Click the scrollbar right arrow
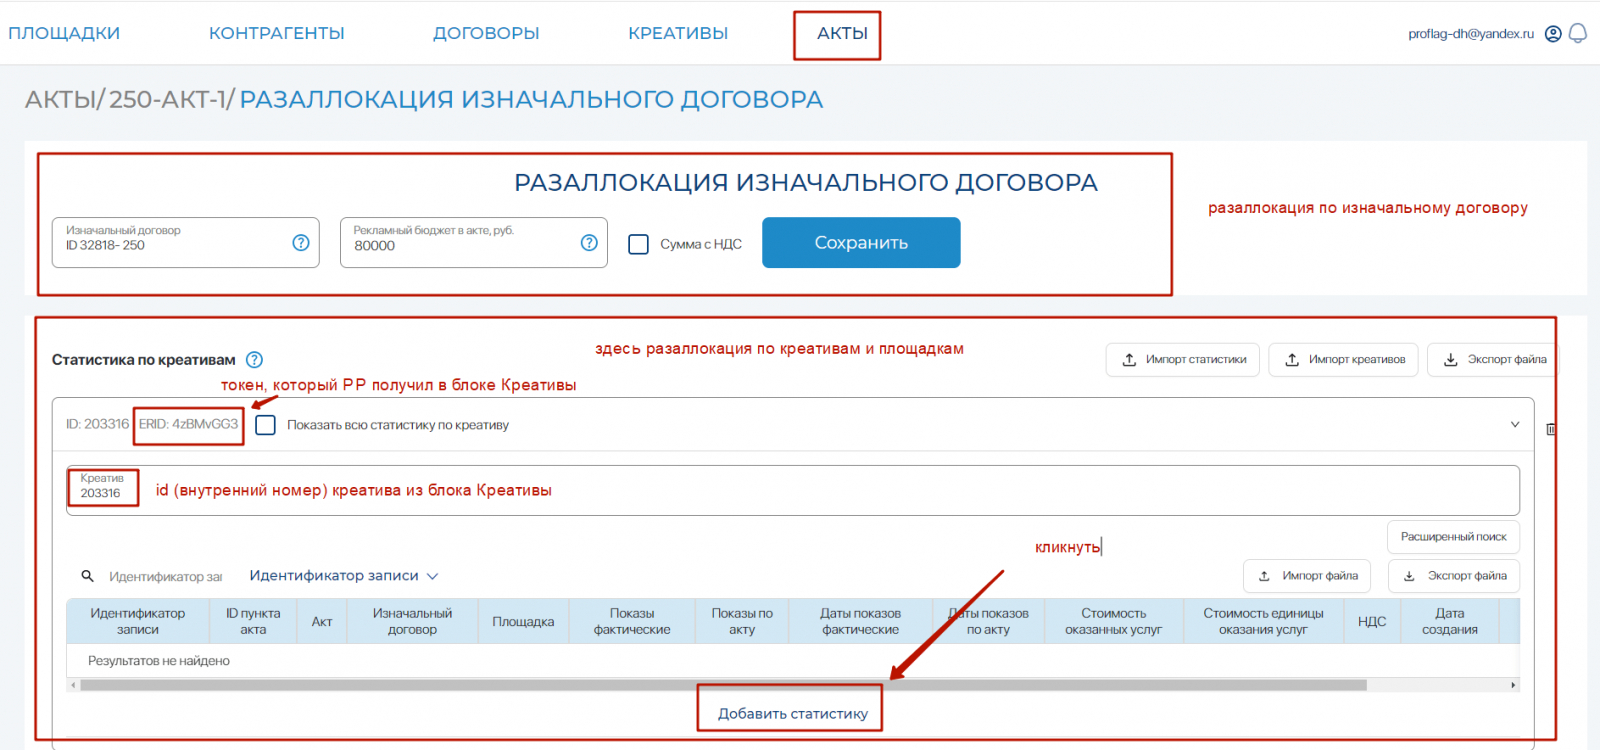 [x=1514, y=686]
